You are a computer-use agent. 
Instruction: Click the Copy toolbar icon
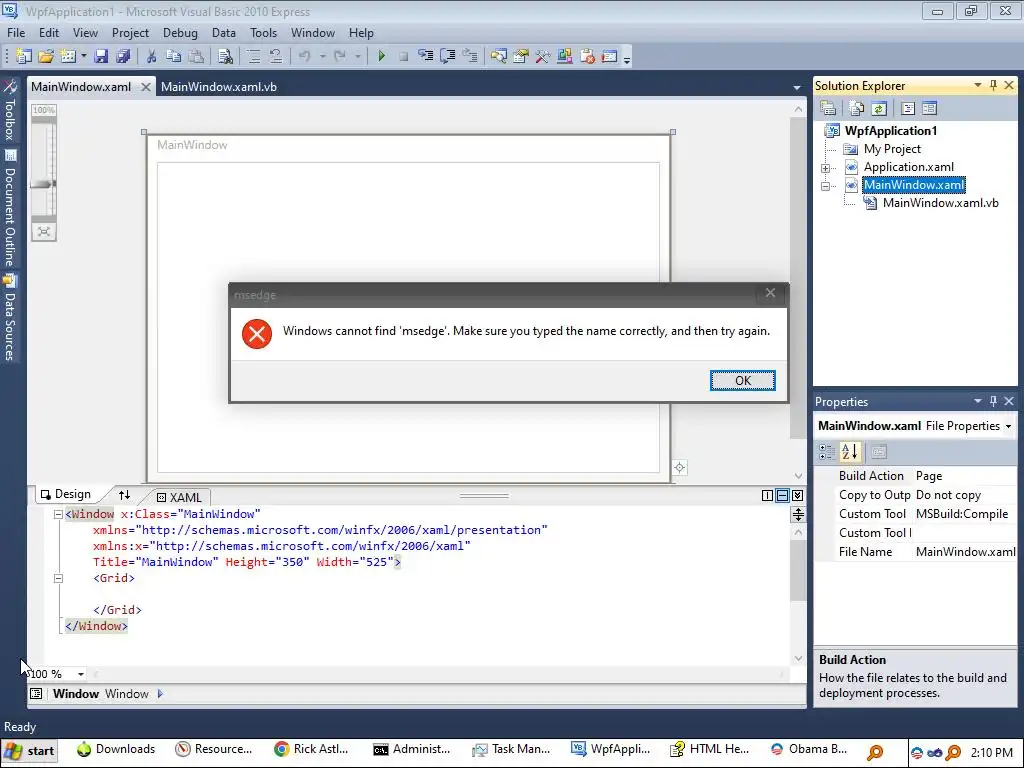[173, 56]
